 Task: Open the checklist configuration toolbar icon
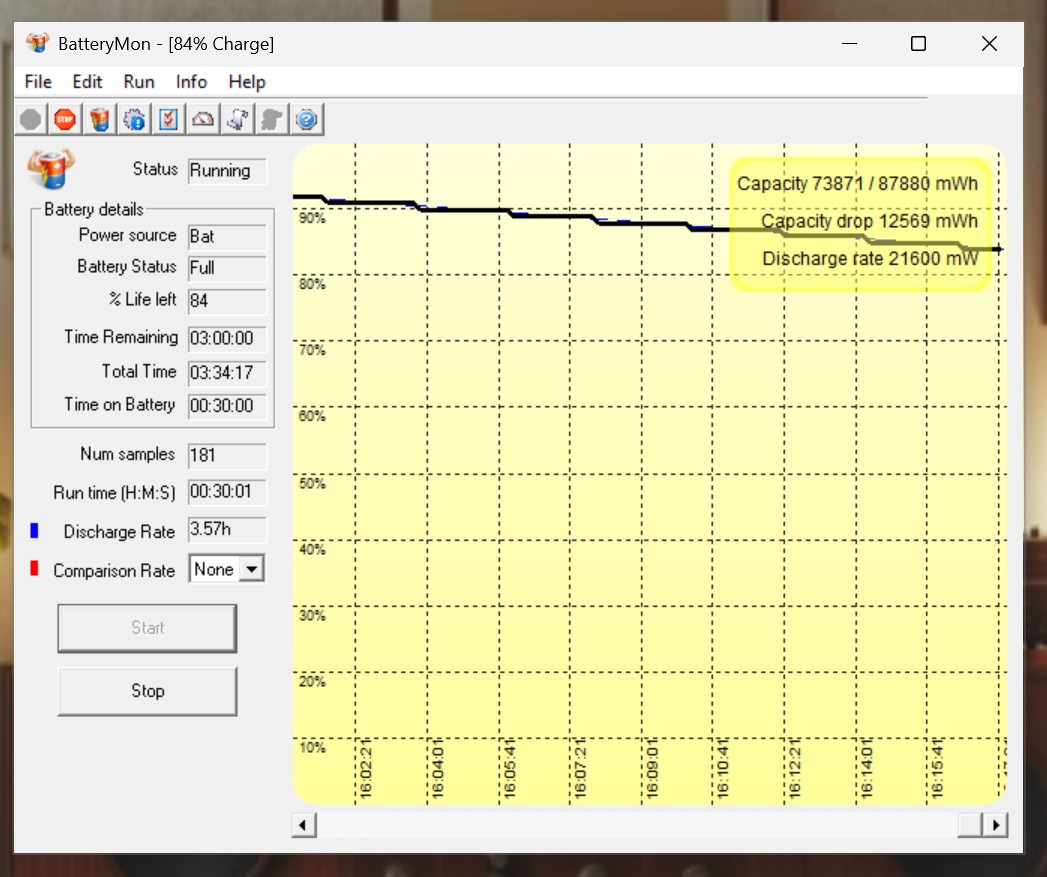click(168, 120)
